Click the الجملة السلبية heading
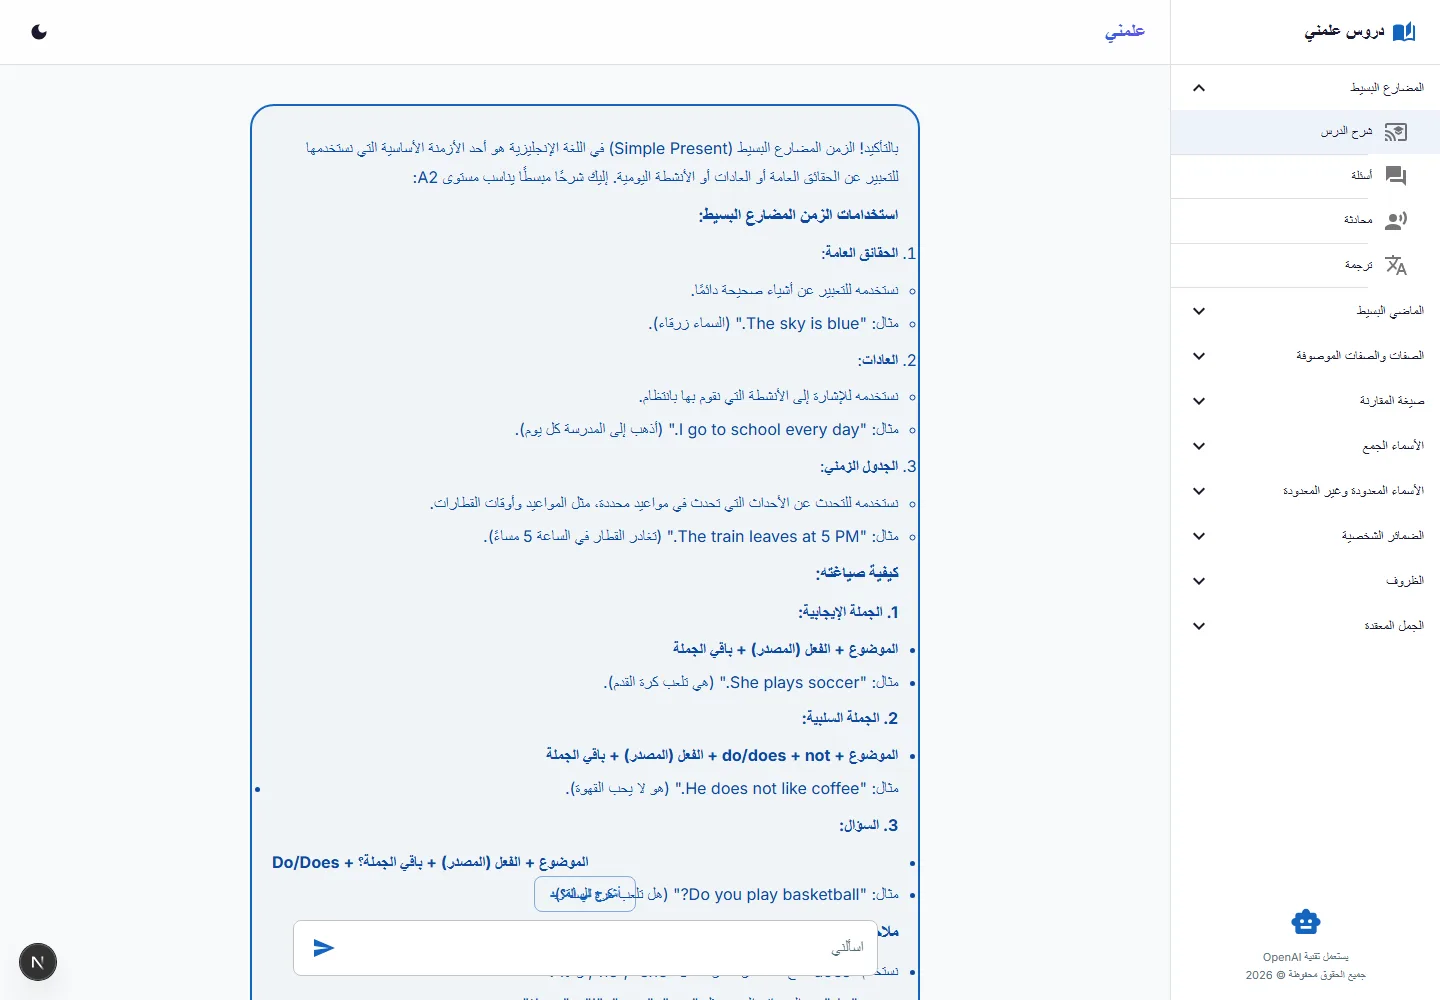This screenshot has height=1000, width=1440. 850,718
